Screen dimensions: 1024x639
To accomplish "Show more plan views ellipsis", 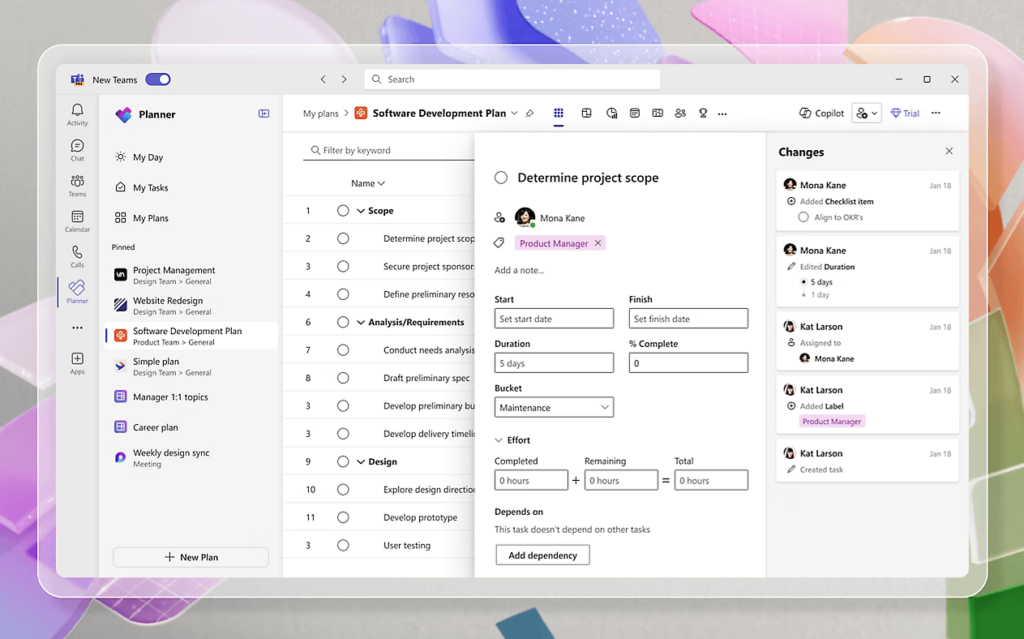I will (722, 114).
